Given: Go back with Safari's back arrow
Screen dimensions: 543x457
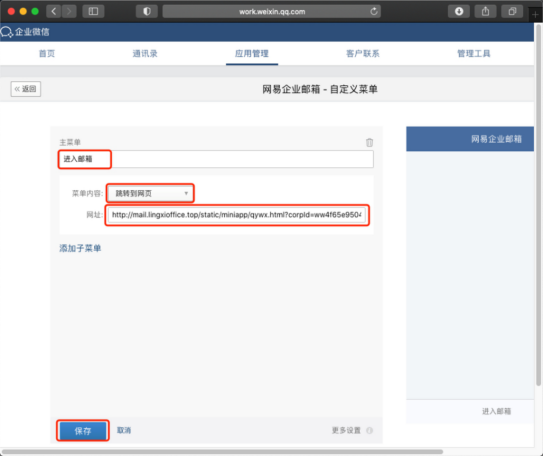Looking at the screenshot, I should pos(54,11).
